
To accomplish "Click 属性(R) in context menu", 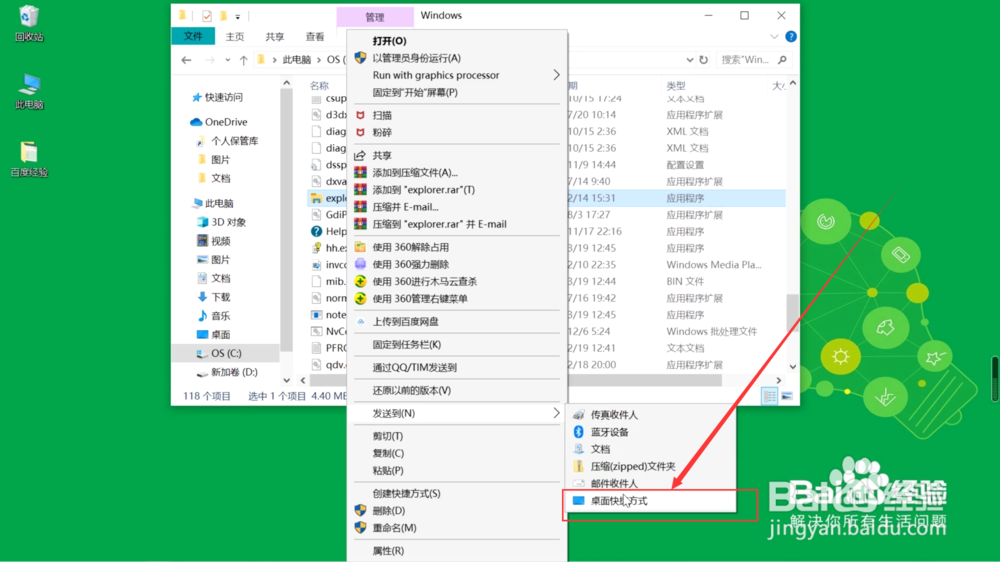I will 457,551.
